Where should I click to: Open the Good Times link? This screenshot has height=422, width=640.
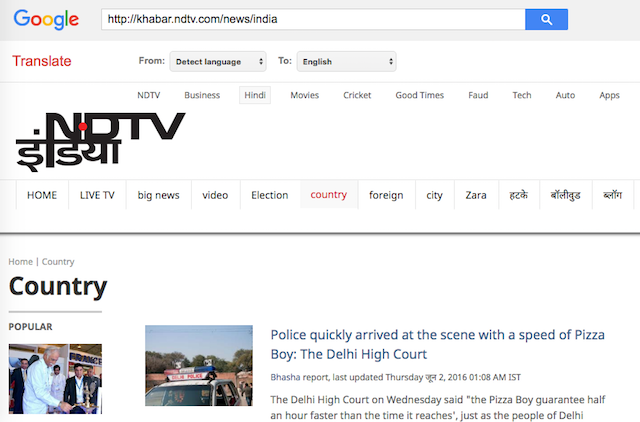pyautogui.click(x=419, y=95)
